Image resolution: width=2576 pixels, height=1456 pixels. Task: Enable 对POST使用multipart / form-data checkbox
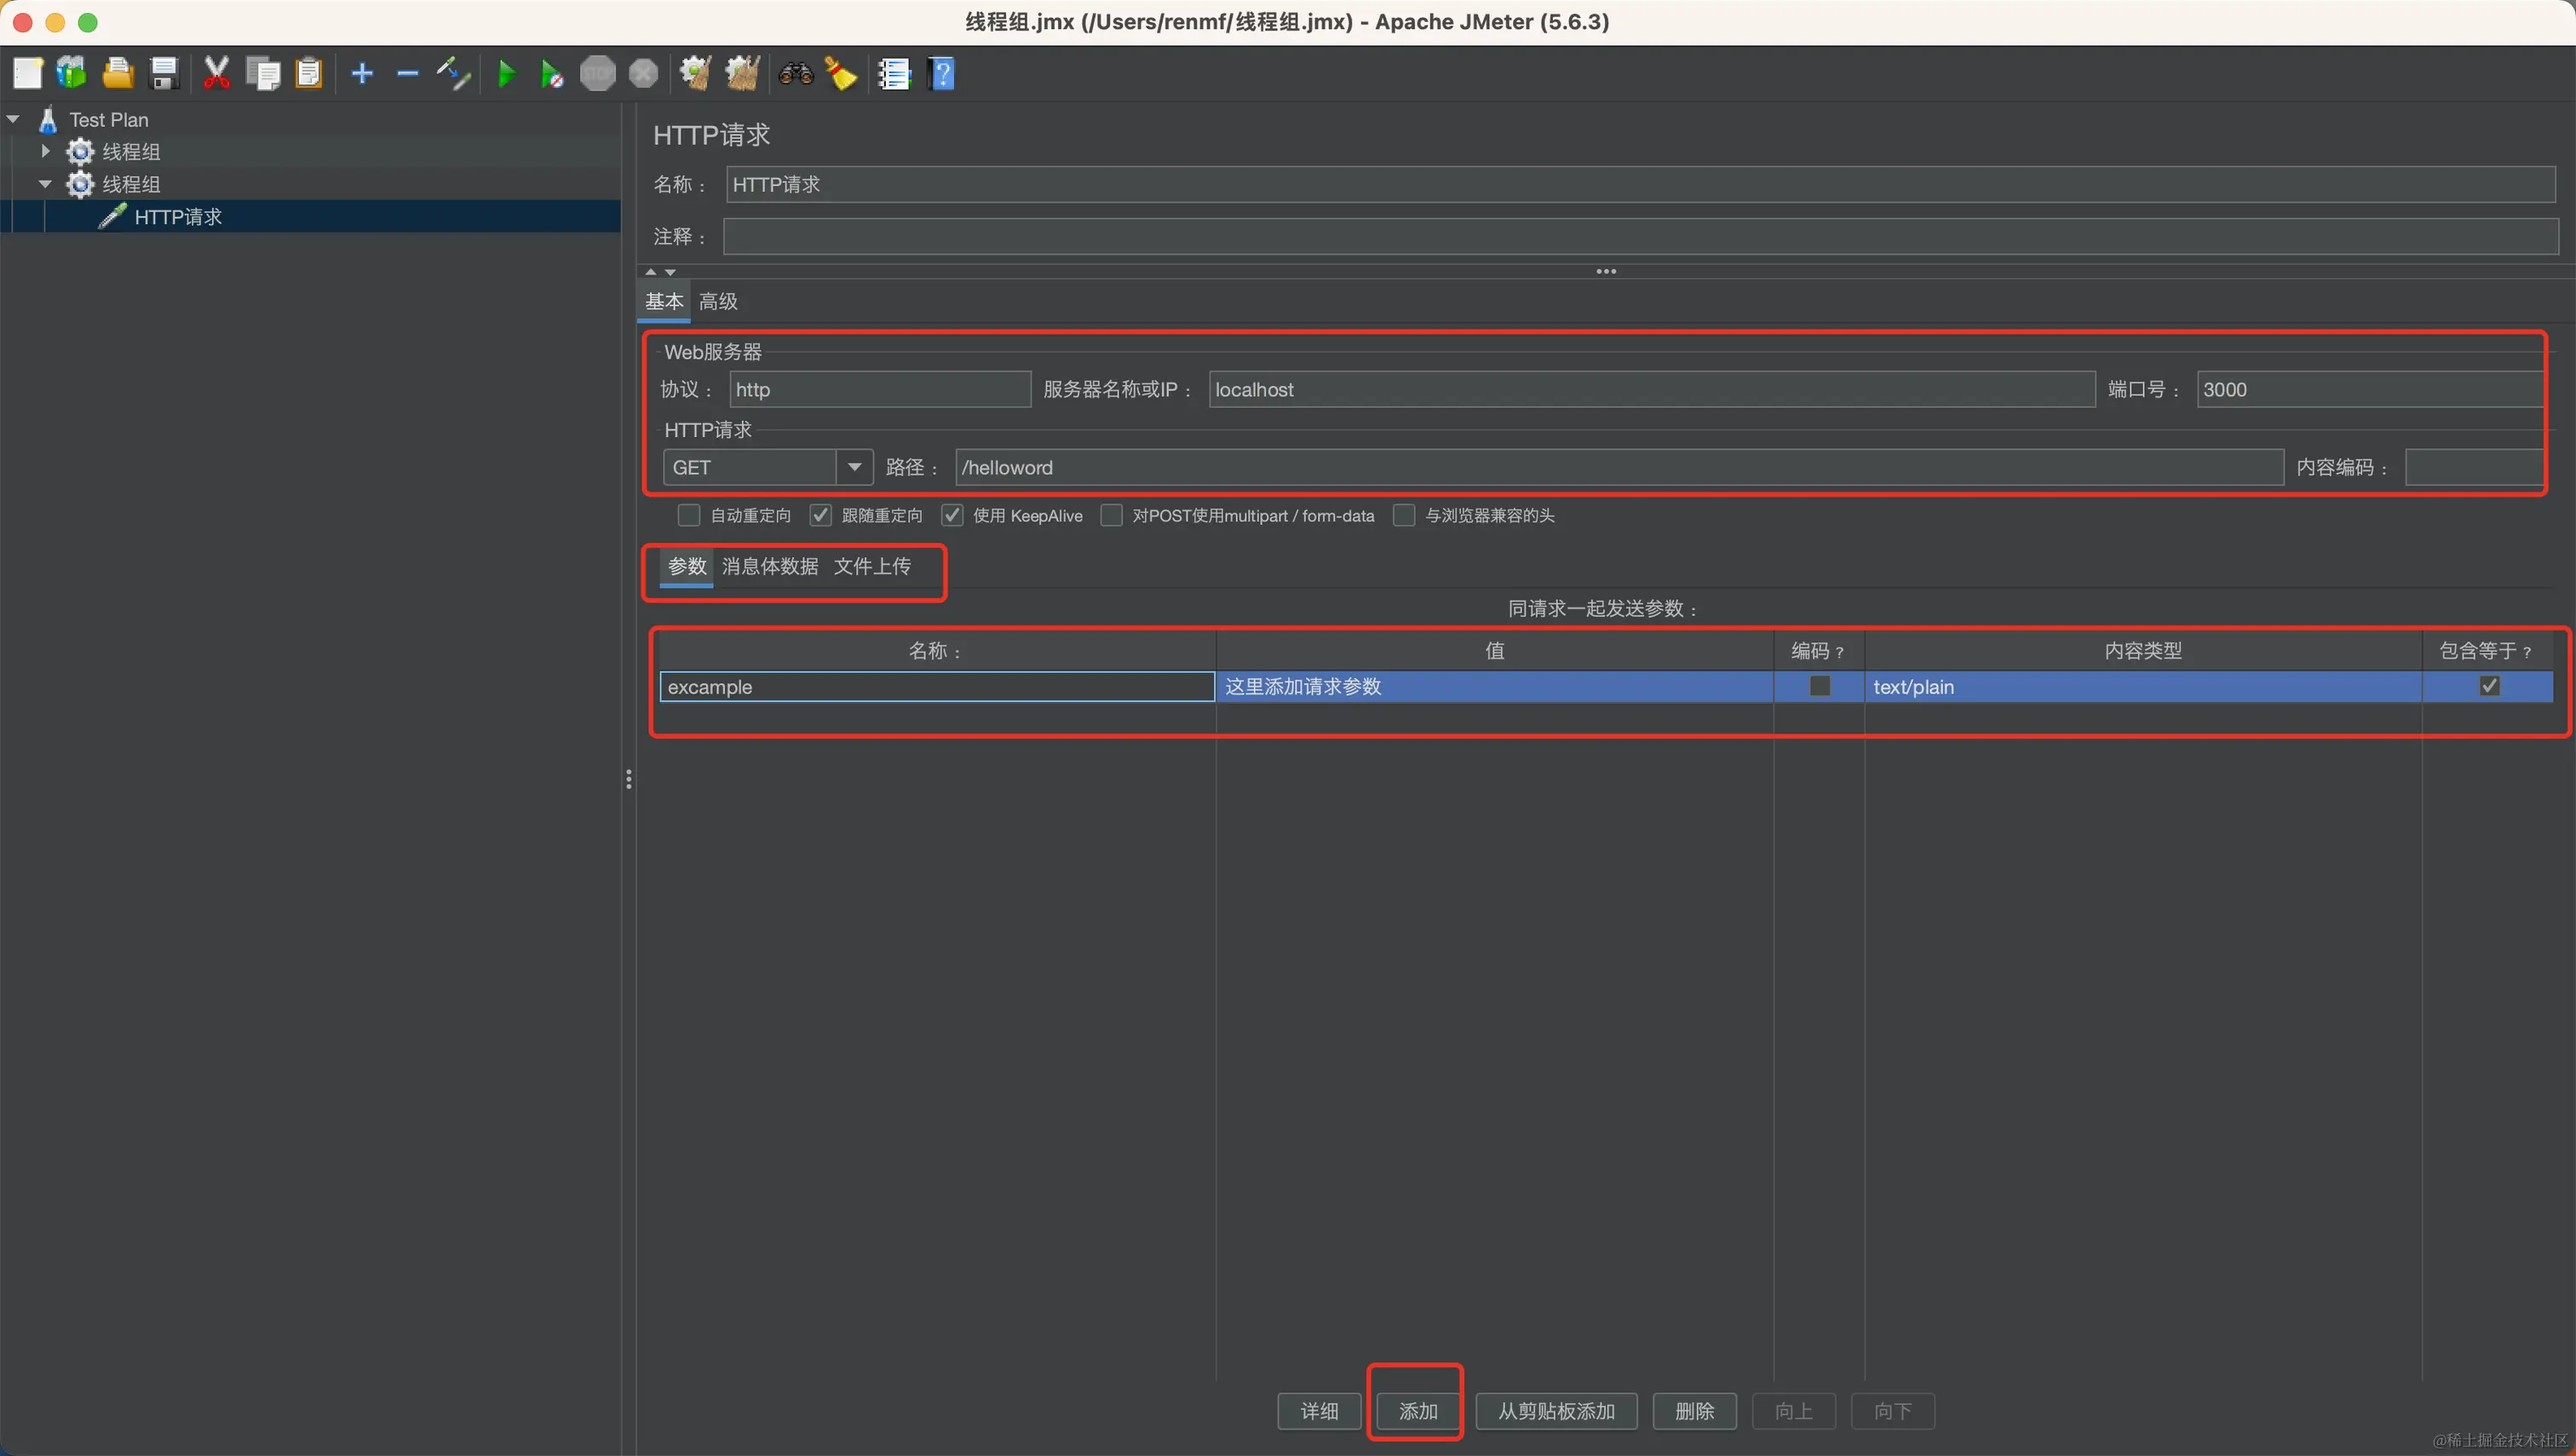click(1111, 515)
